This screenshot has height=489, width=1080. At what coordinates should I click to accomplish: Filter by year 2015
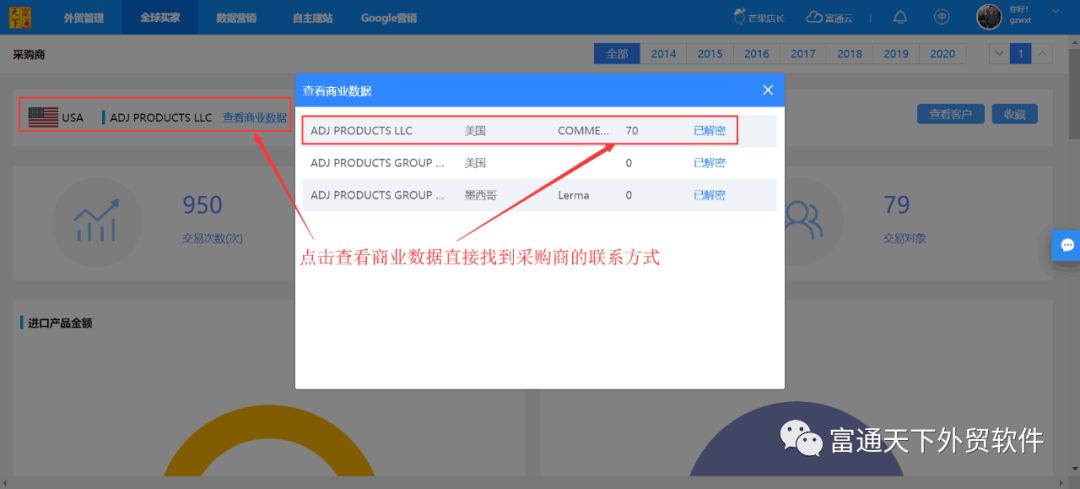click(710, 54)
